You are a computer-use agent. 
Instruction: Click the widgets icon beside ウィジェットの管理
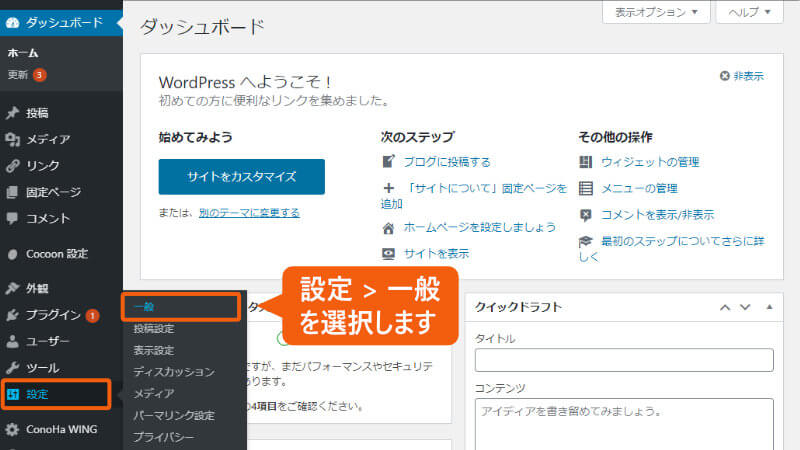[x=586, y=162]
